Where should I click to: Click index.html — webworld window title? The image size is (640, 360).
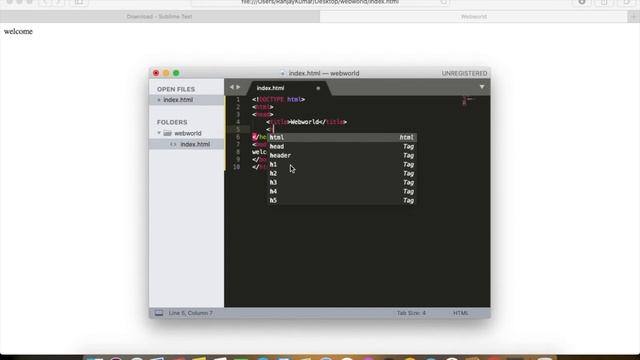[324, 73]
